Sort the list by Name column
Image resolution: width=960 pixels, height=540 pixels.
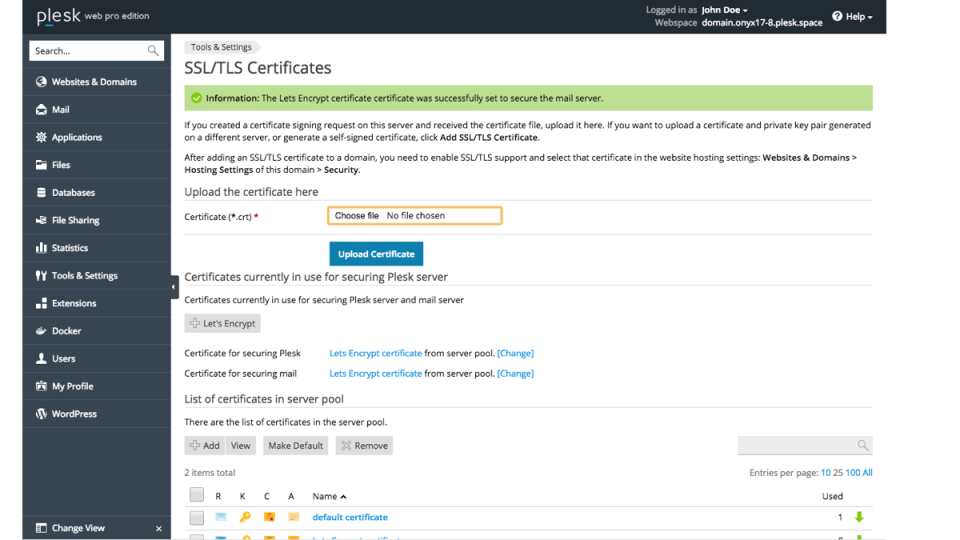(x=329, y=496)
